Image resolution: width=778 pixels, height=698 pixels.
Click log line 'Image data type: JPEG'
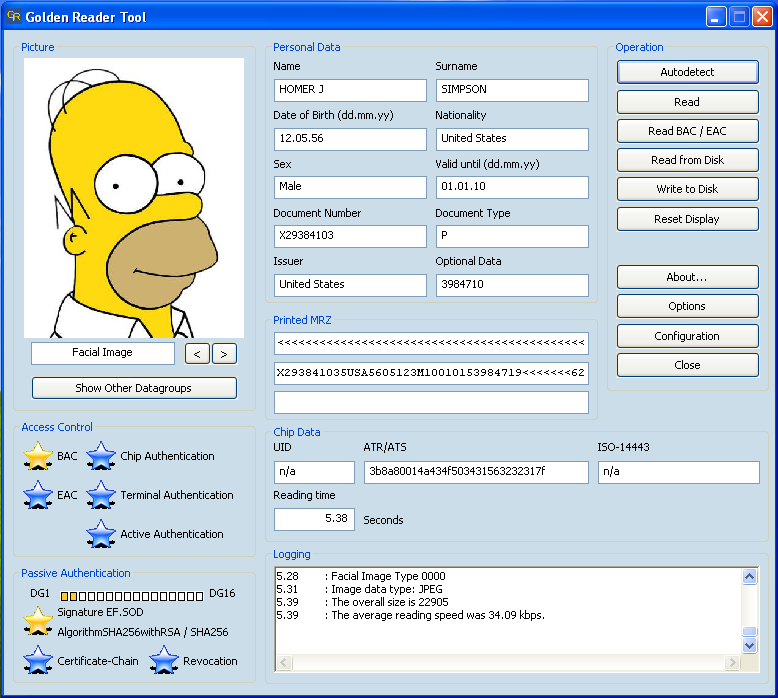[359, 589]
